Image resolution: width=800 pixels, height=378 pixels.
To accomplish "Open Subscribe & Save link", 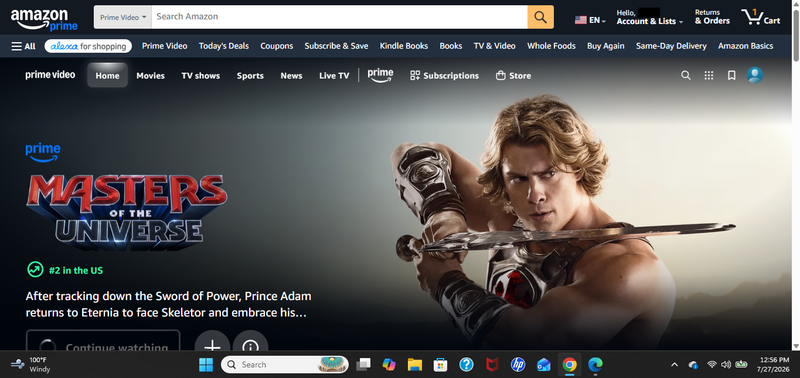I will click(336, 46).
